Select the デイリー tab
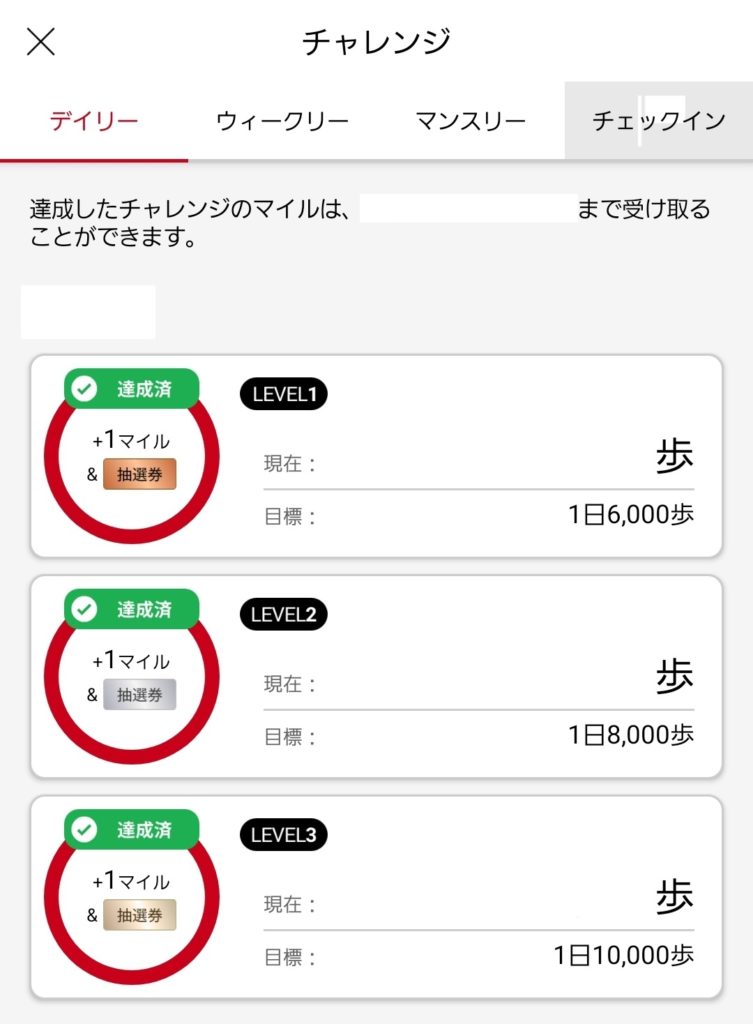Screen dimensions: 753x1024 (x=94, y=121)
